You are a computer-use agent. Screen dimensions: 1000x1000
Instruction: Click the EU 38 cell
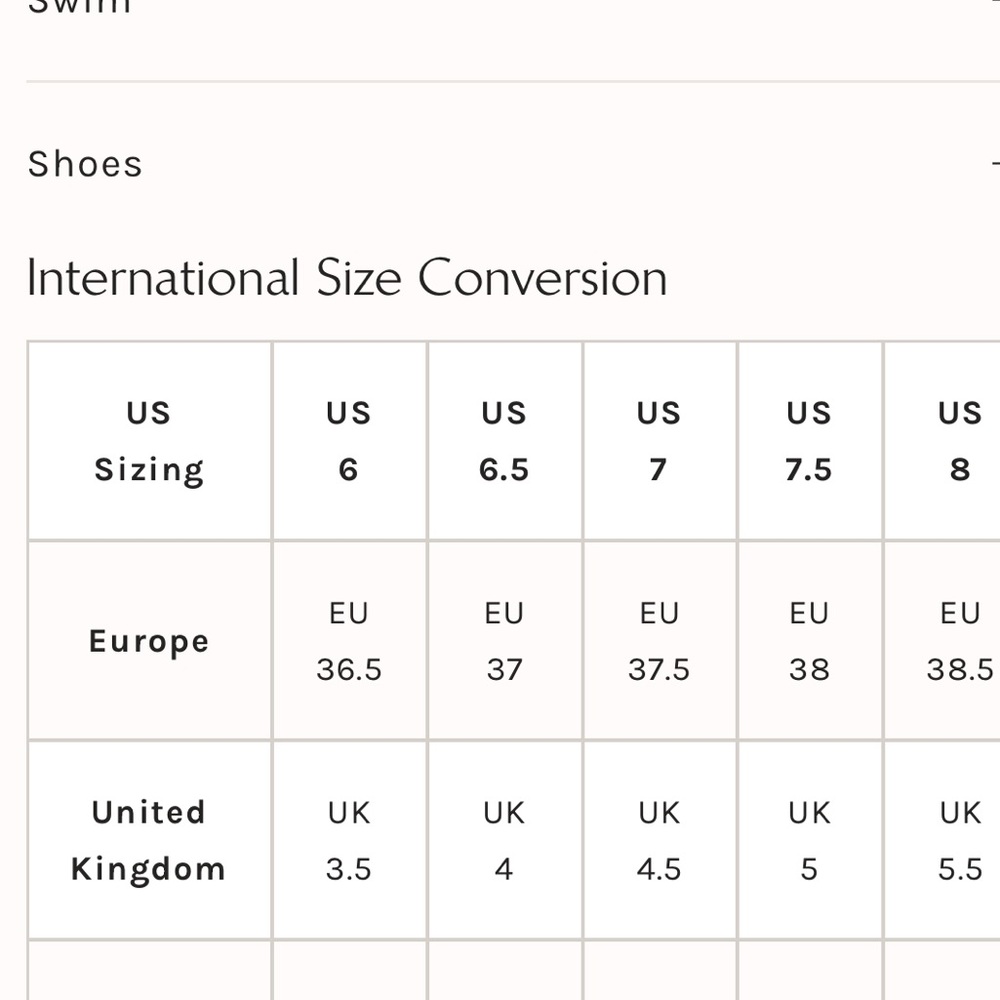(809, 641)
